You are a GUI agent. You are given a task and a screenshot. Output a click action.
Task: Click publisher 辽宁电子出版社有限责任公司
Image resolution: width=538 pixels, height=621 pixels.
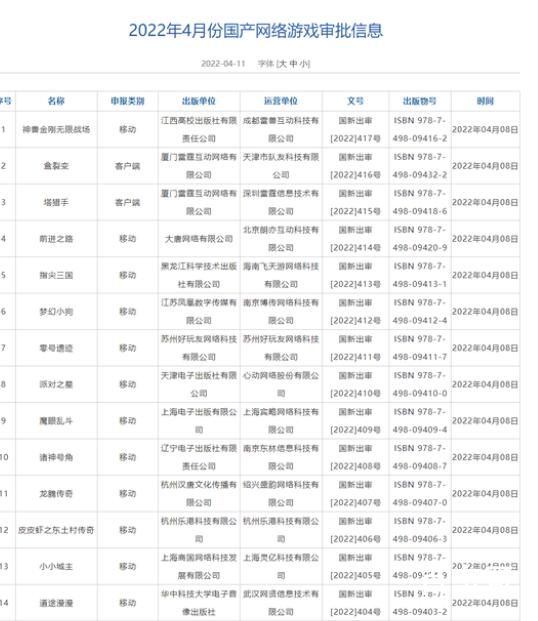coord(199,457)
